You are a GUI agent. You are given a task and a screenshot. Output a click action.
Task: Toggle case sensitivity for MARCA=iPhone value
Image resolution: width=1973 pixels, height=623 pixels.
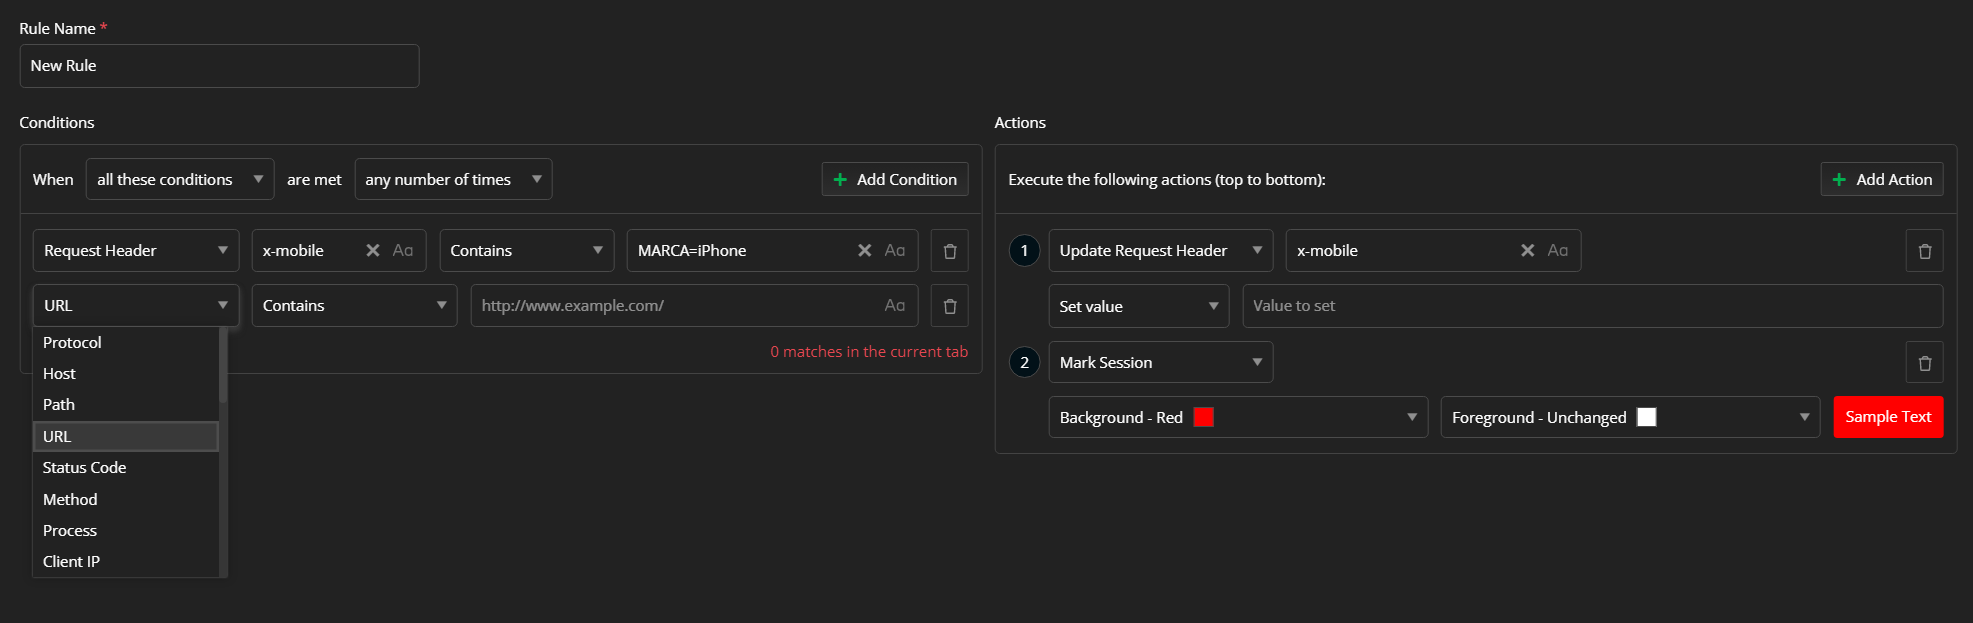(895, 251)
